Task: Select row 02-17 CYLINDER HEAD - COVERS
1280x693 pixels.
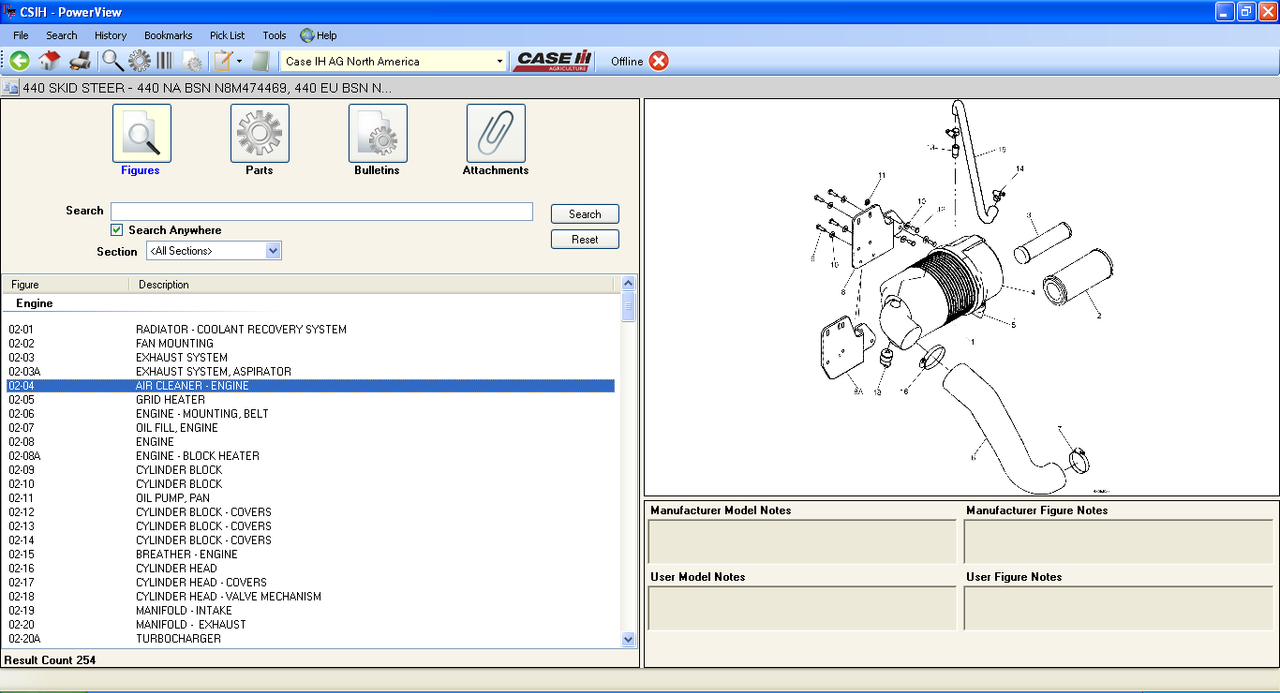Action: (x=310, y=582)
